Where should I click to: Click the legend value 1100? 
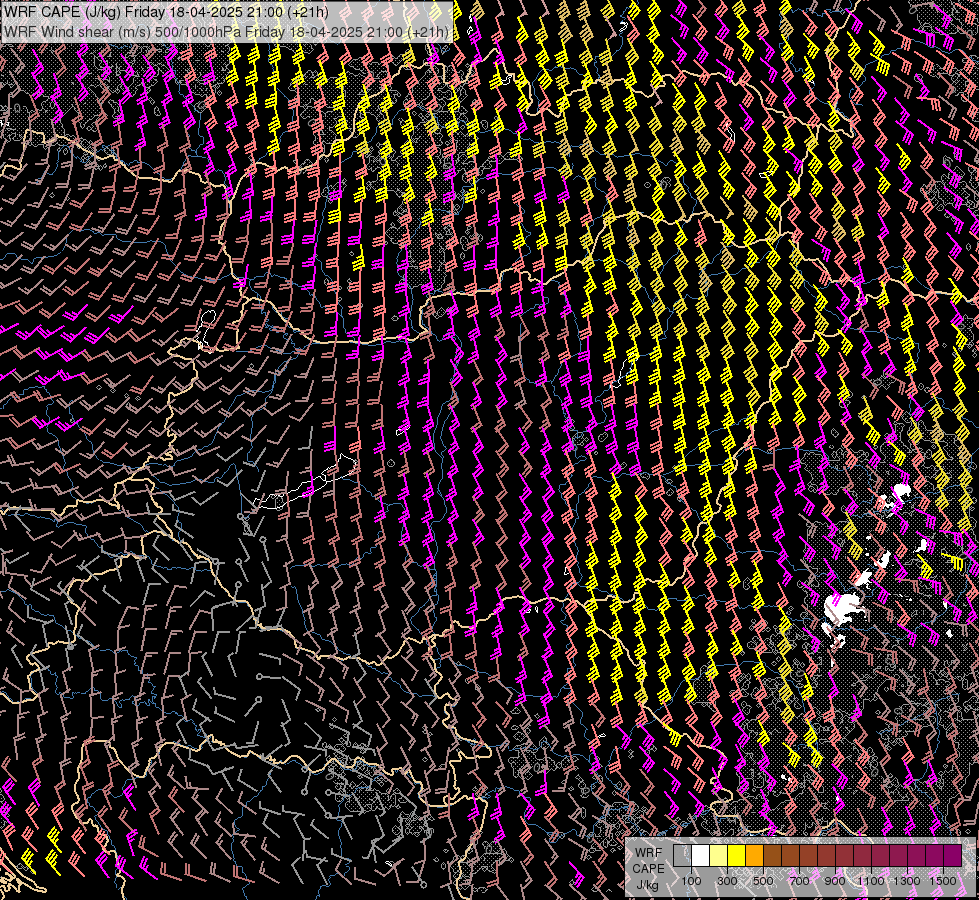point(870,881)
